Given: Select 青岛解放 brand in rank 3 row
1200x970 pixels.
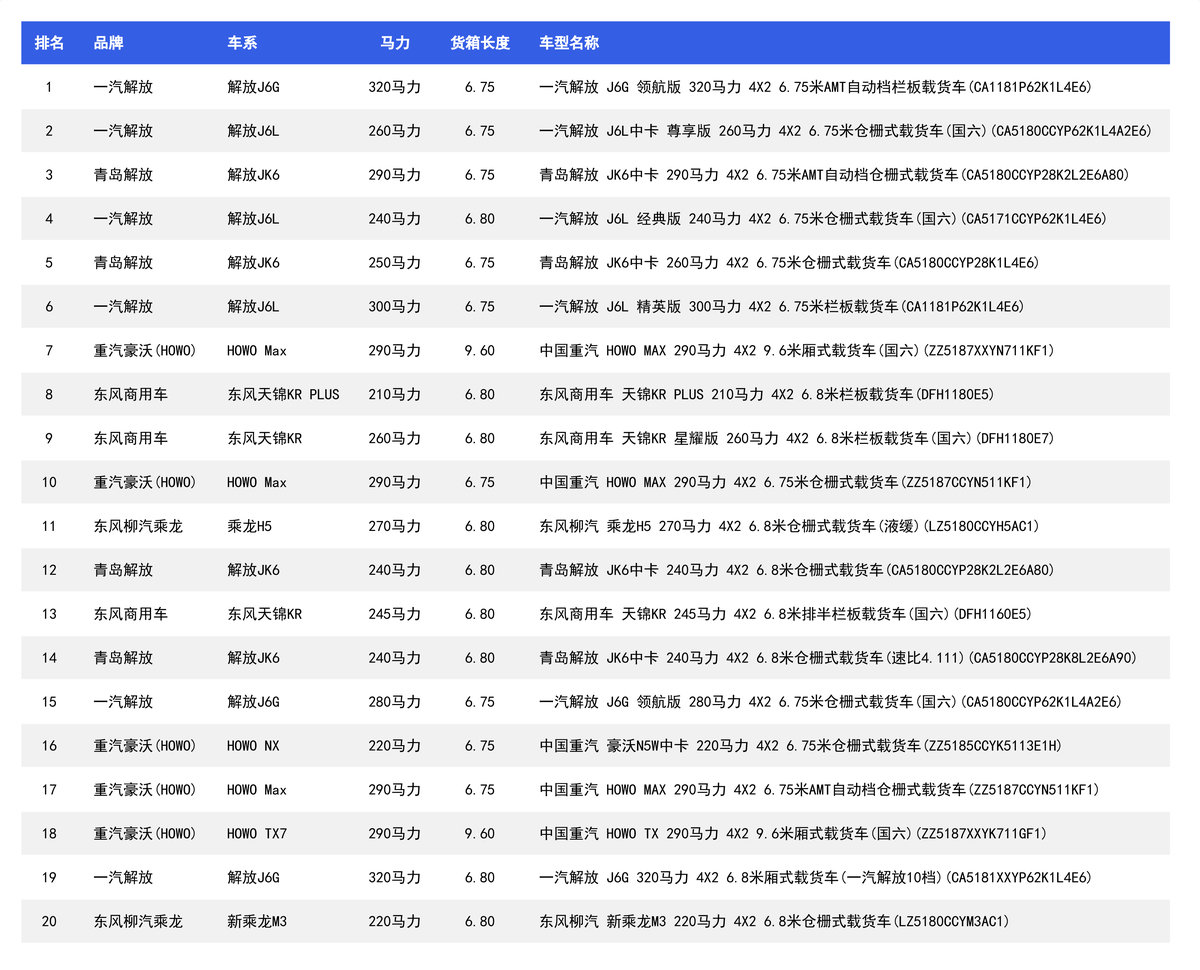Looking at the screenshot, I should pyautogui.click(x=123, y=175).
